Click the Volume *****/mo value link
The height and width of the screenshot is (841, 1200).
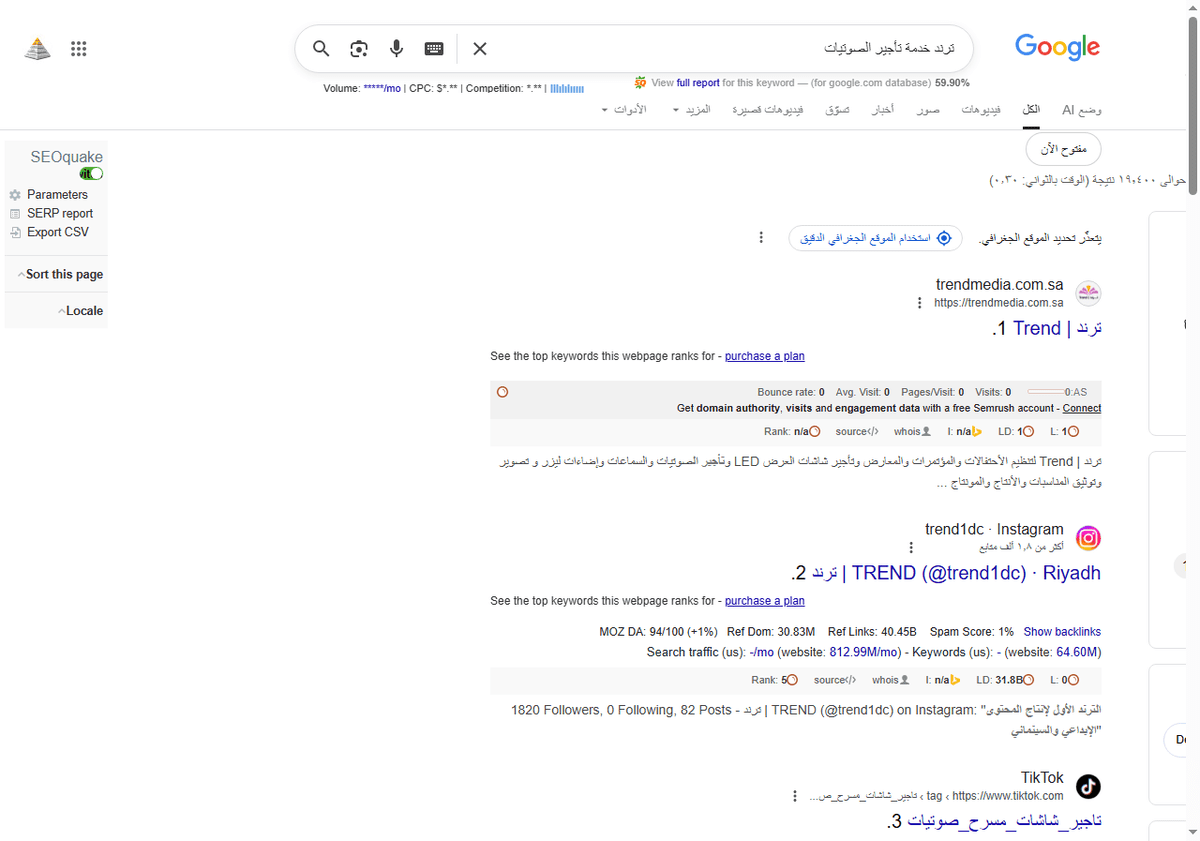[381, 88]
